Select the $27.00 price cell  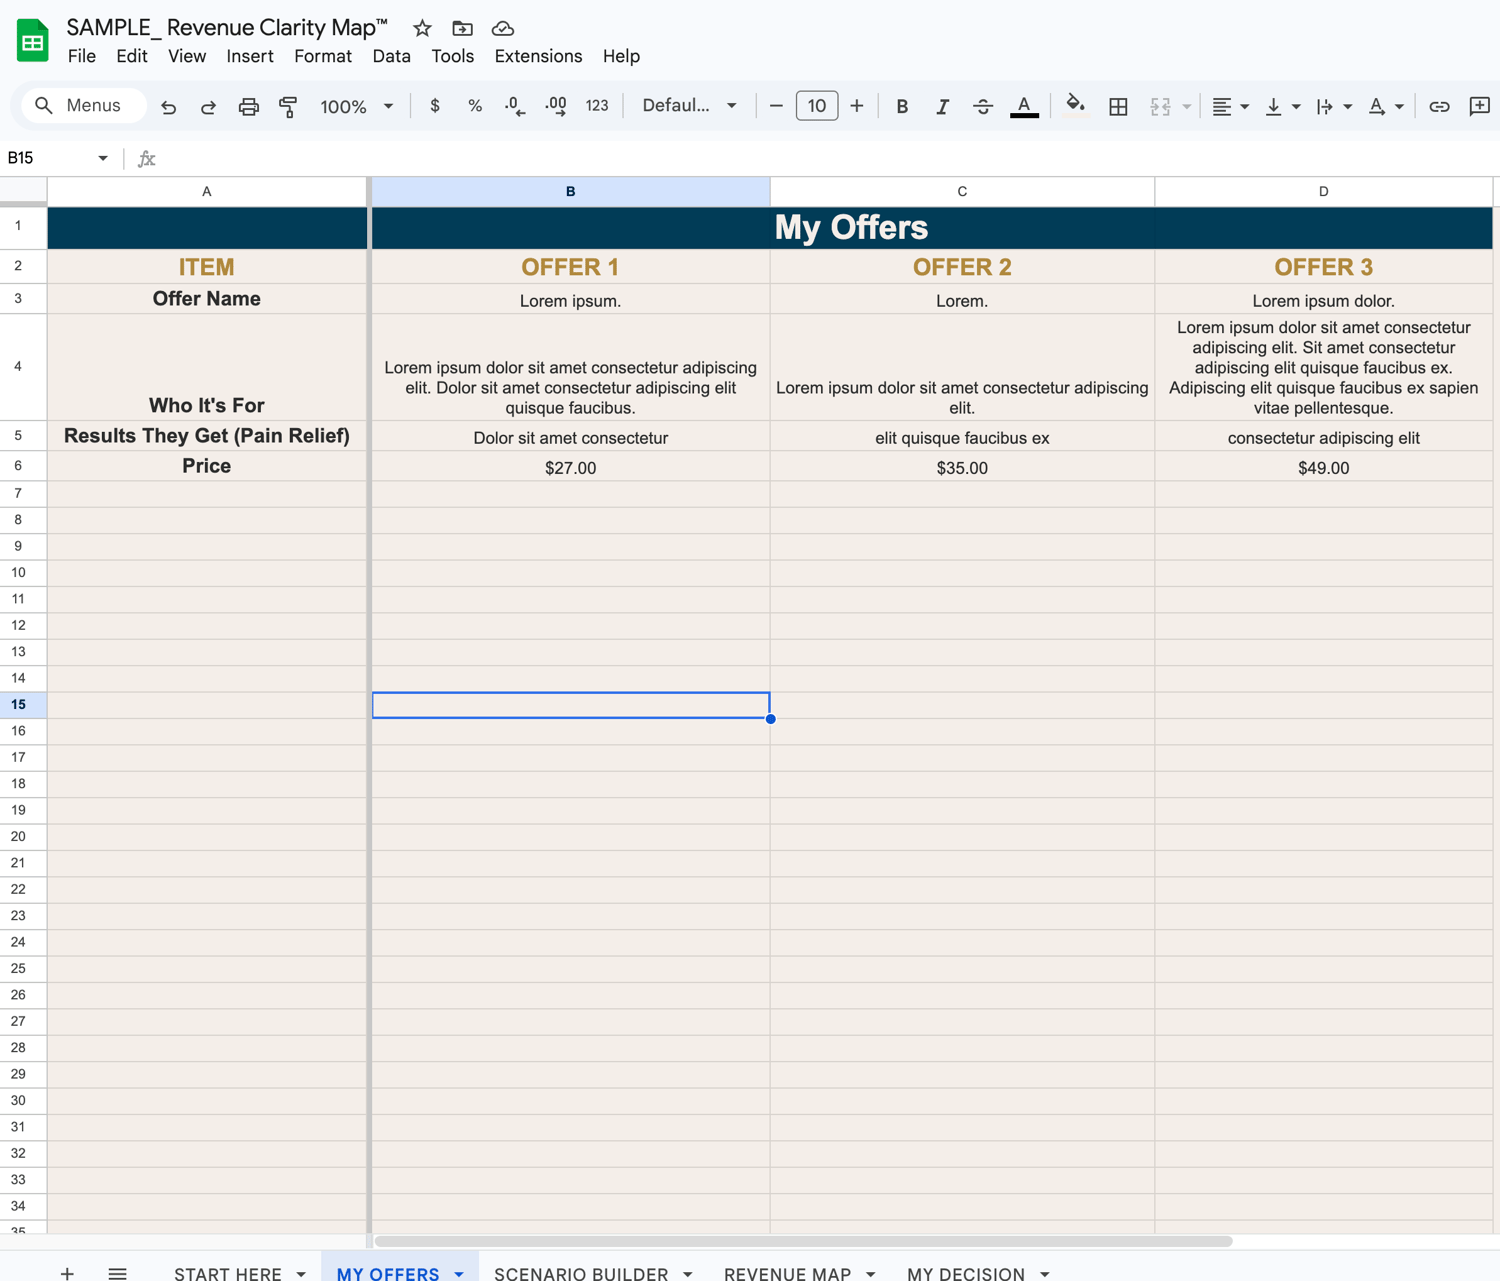coord(570,467)
